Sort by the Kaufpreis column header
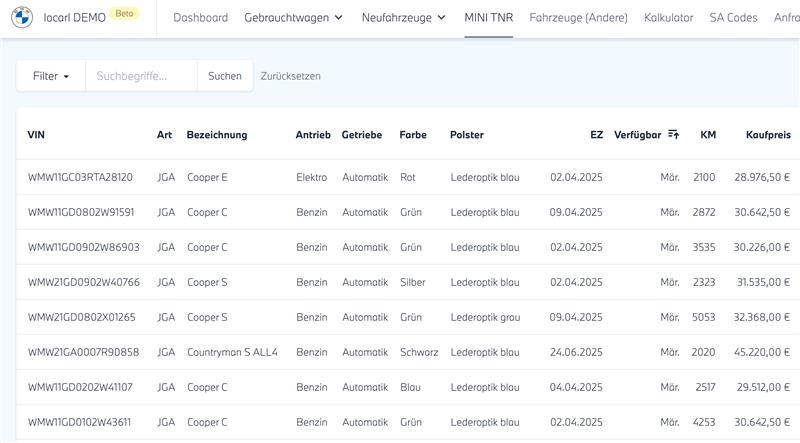 pos(768,135)
